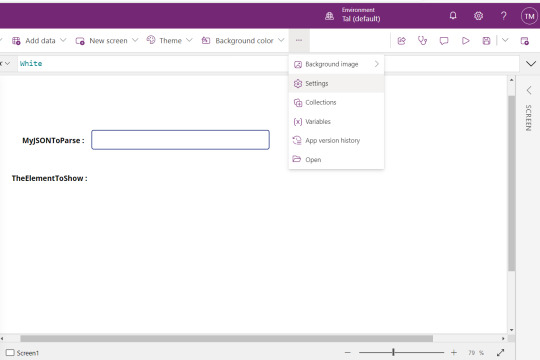Click the Publish icon
Image resolution: width=540 pixels, height=360 pixels.
525,41
